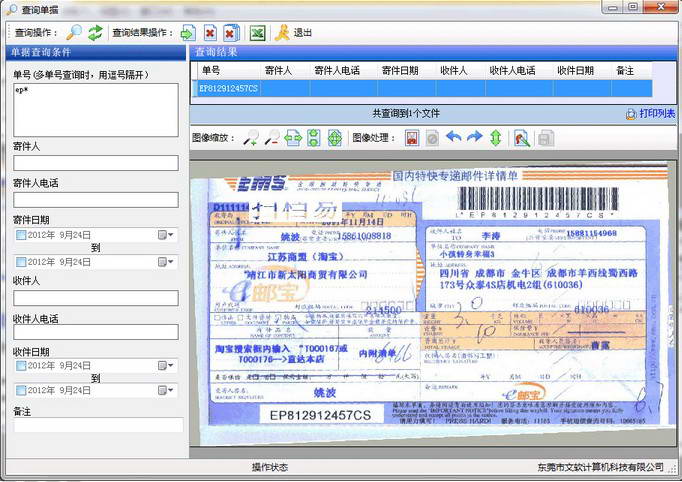Image resolution: width=682 pixels, height=482 pixels.
Task: Click the 东莞市文软计算机科技有限公司 status text
Action: coord(600,467)
